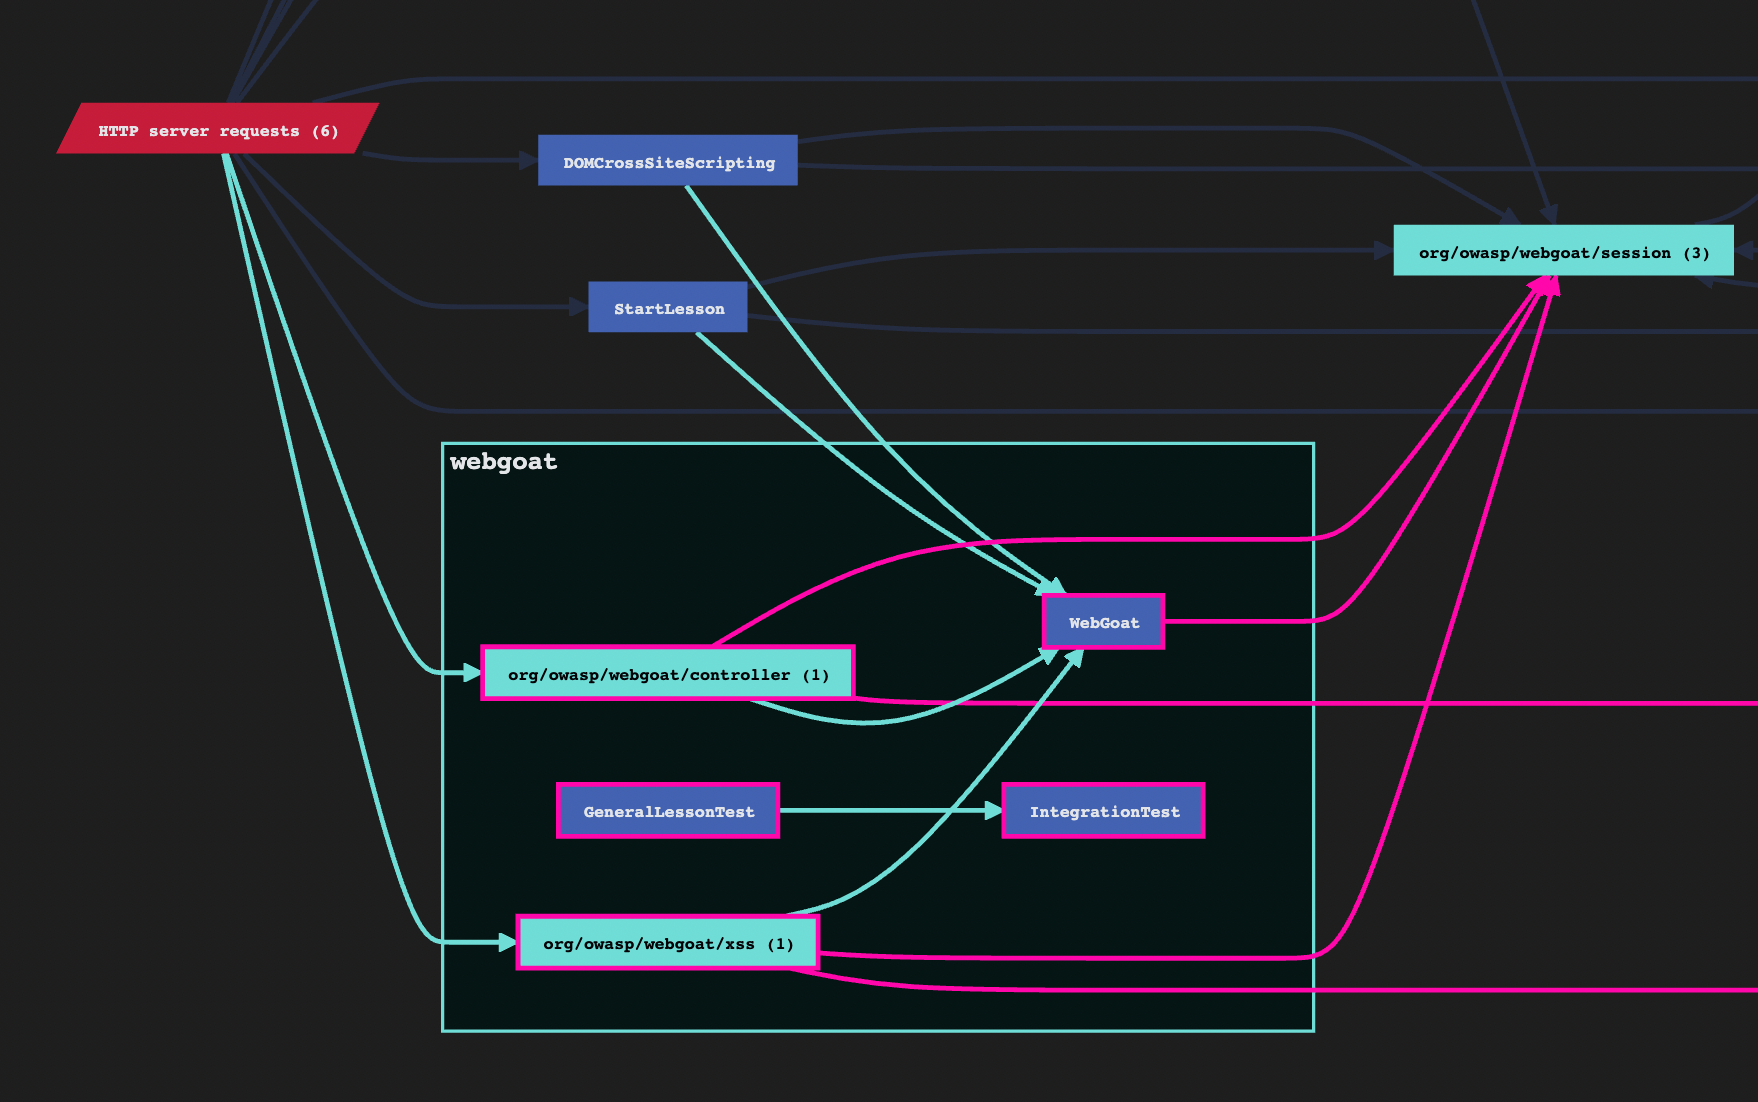1758x1102 pixels.
Task: Click the DOMCrossSiteScripting class node
Action: 668,161
